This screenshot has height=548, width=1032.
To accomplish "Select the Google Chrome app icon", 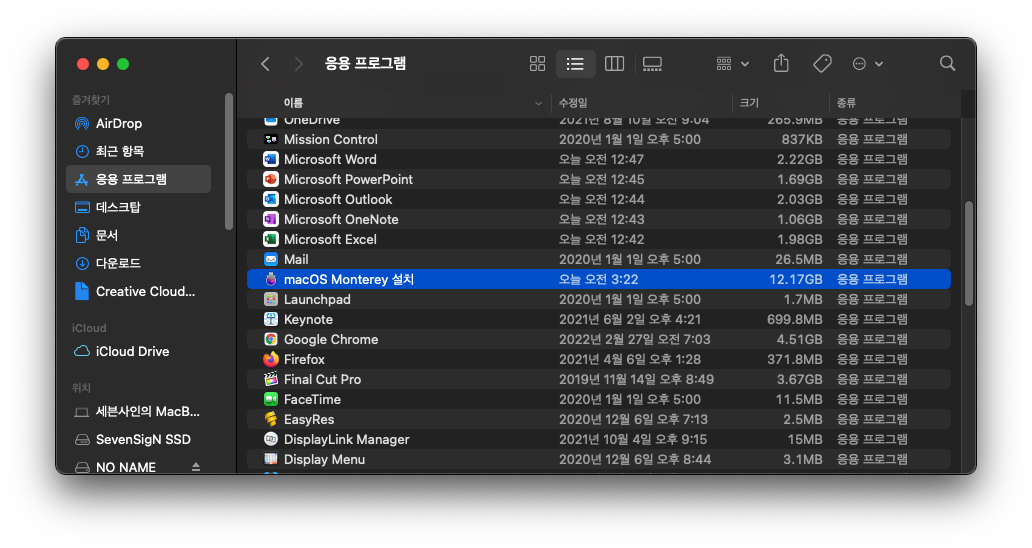I will pyautogui.click(x=271, y=339).
